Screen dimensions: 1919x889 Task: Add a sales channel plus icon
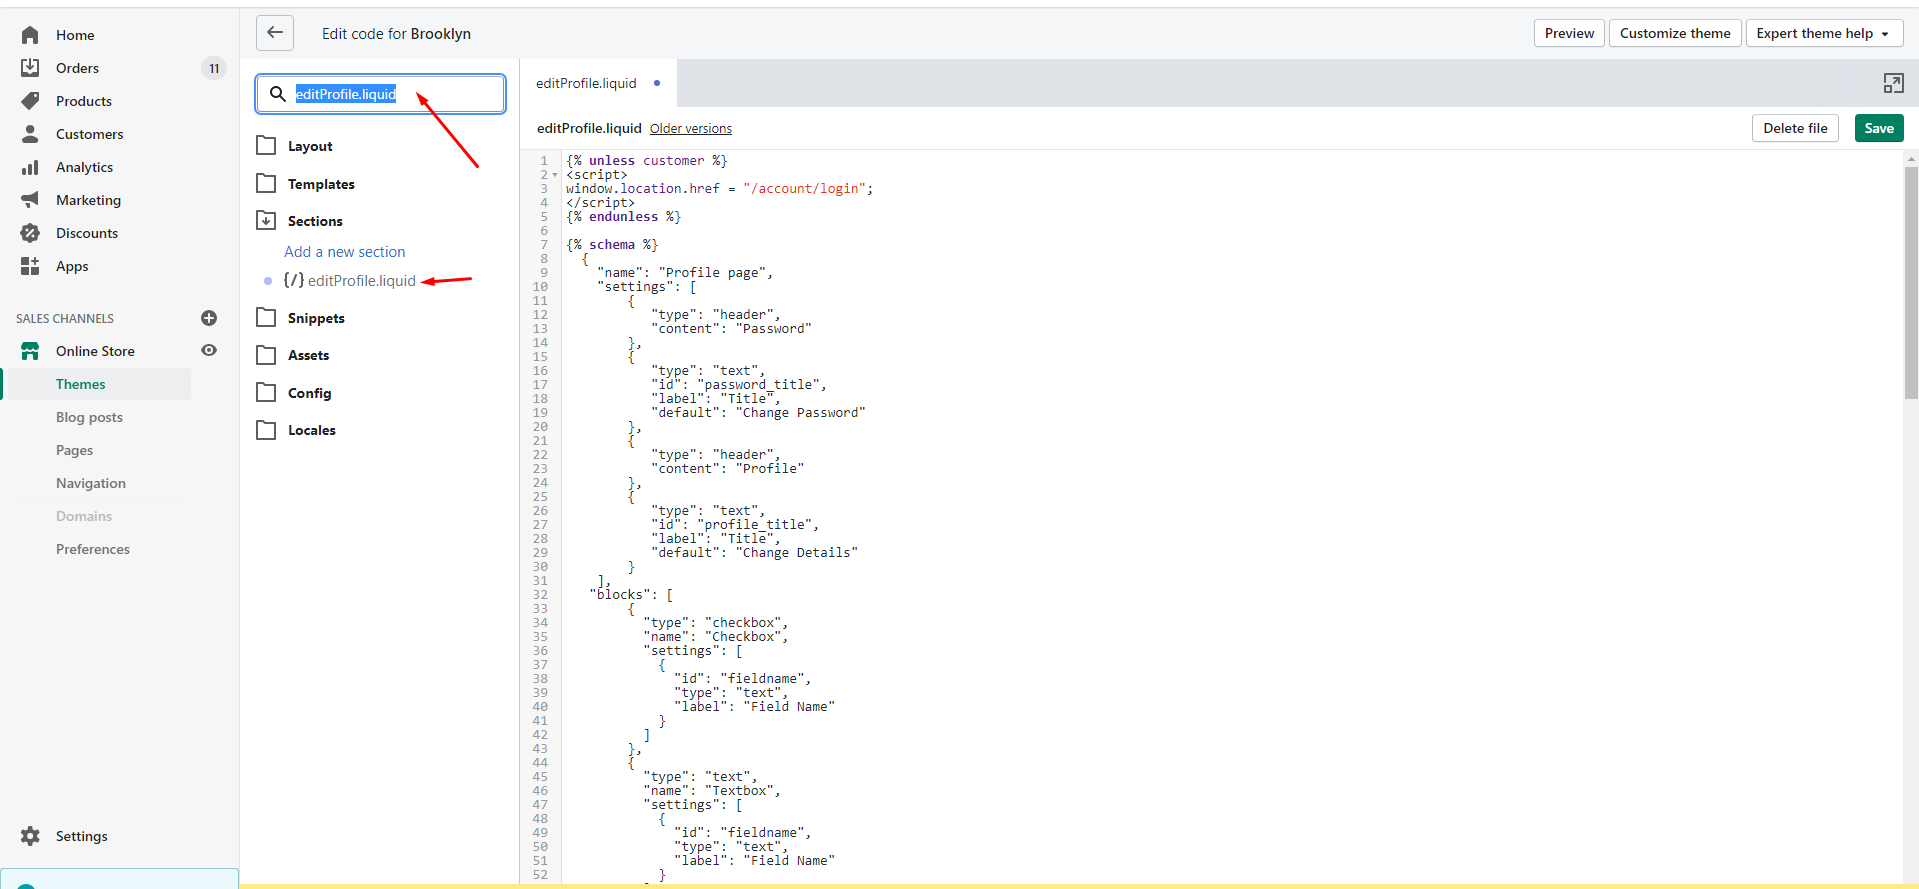coord(209,318)
